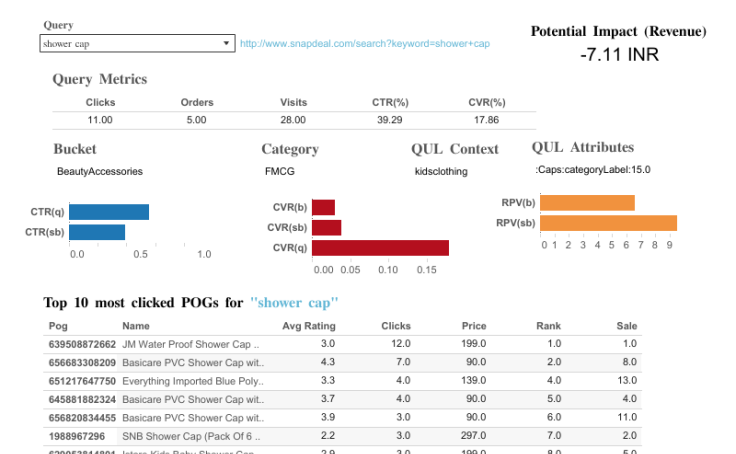The width and height of the screenshot is (736, 454).
Task: Click the Sale column header
Action: (x=627, y=326)
